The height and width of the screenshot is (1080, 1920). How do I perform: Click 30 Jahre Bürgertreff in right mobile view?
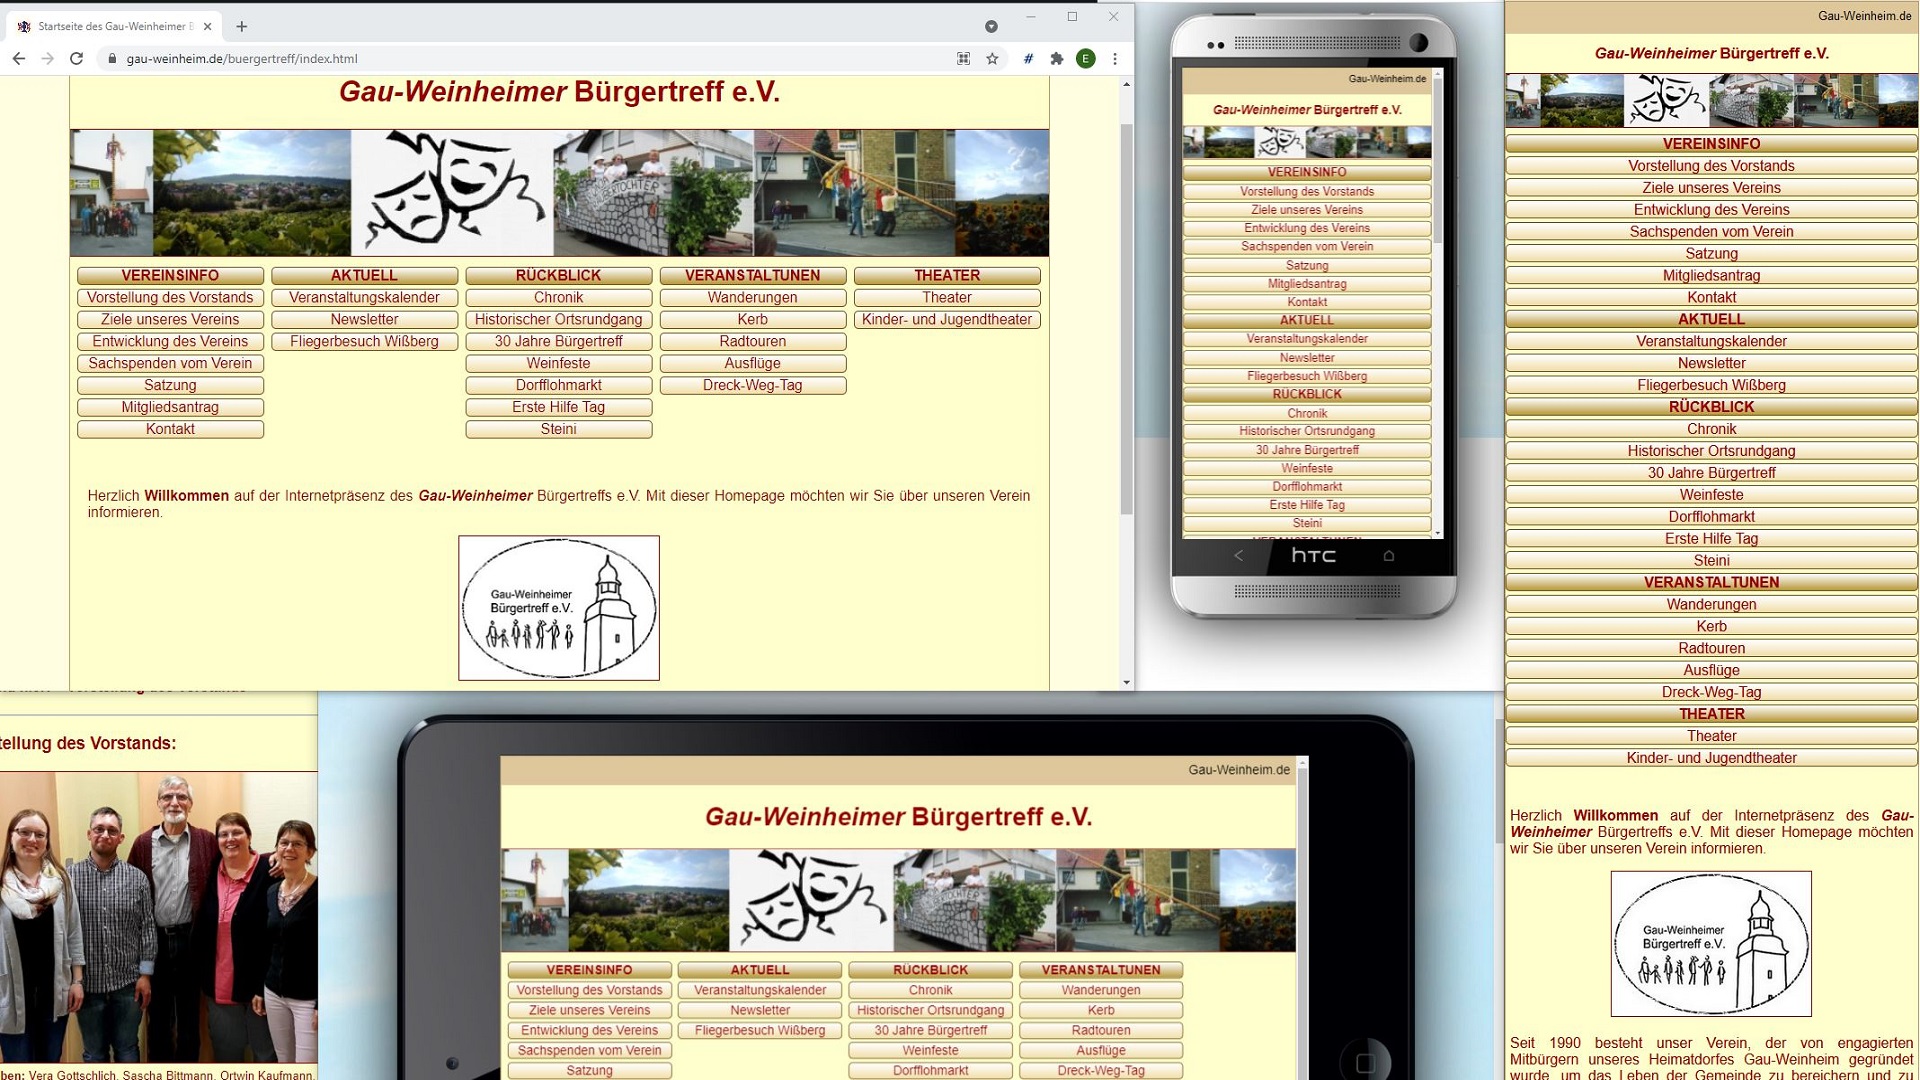click(x=1711, y=472)
